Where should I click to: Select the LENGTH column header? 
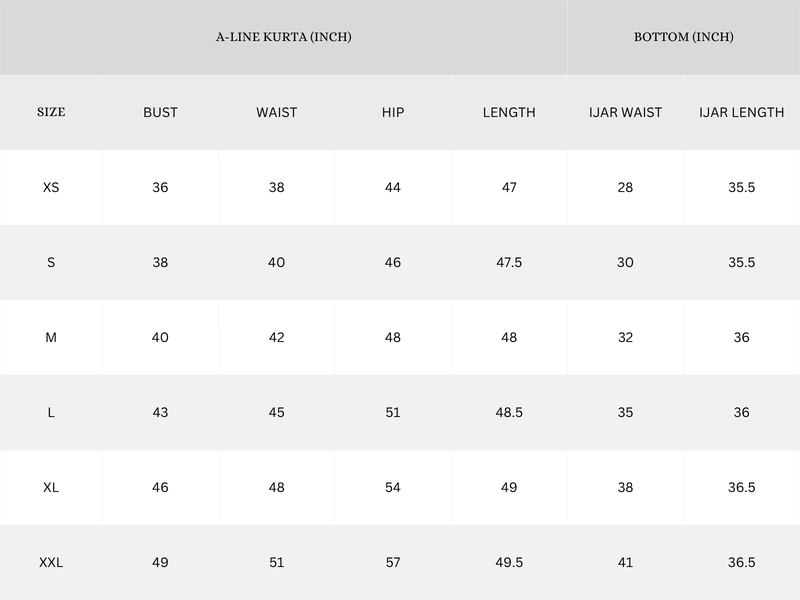click(509, 112)
